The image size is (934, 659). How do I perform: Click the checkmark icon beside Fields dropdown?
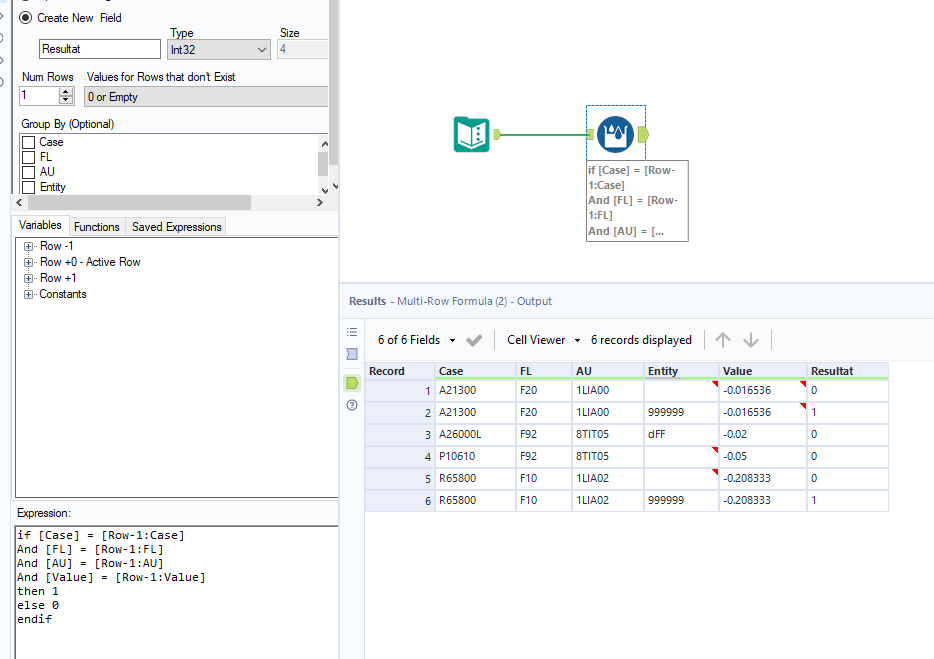pos(474,340)
